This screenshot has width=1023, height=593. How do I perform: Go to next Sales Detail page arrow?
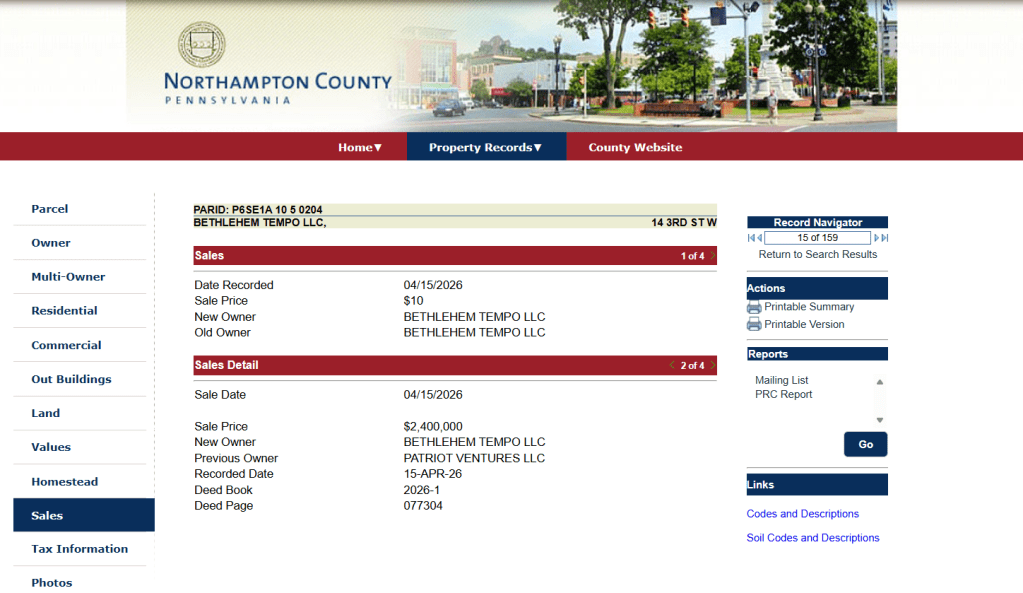[712, 366]
